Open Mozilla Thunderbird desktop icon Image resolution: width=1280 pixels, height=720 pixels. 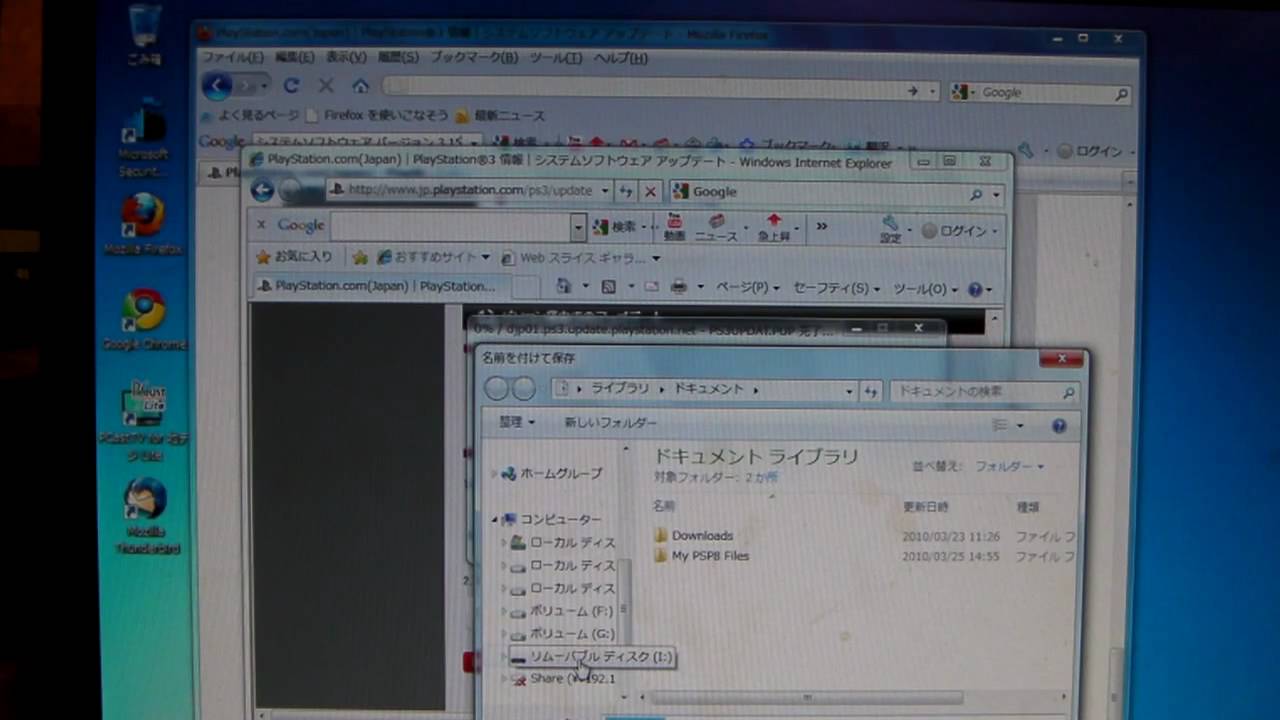[146, 515]
